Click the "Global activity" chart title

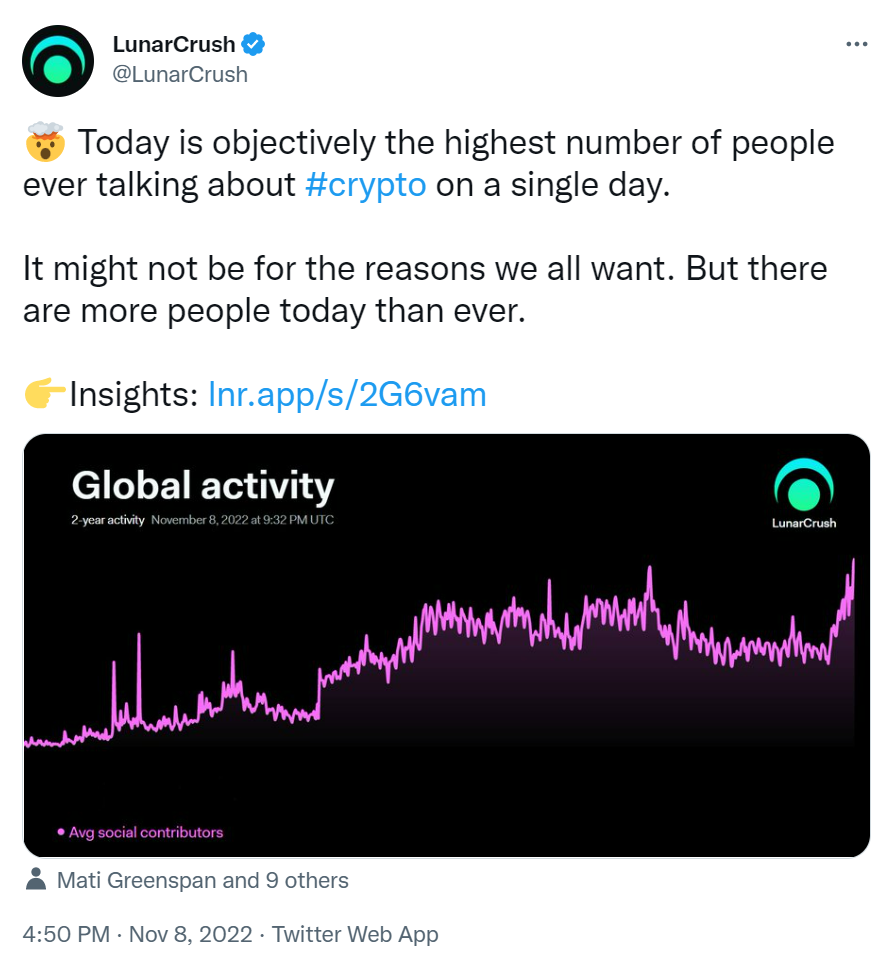(203, 486)
